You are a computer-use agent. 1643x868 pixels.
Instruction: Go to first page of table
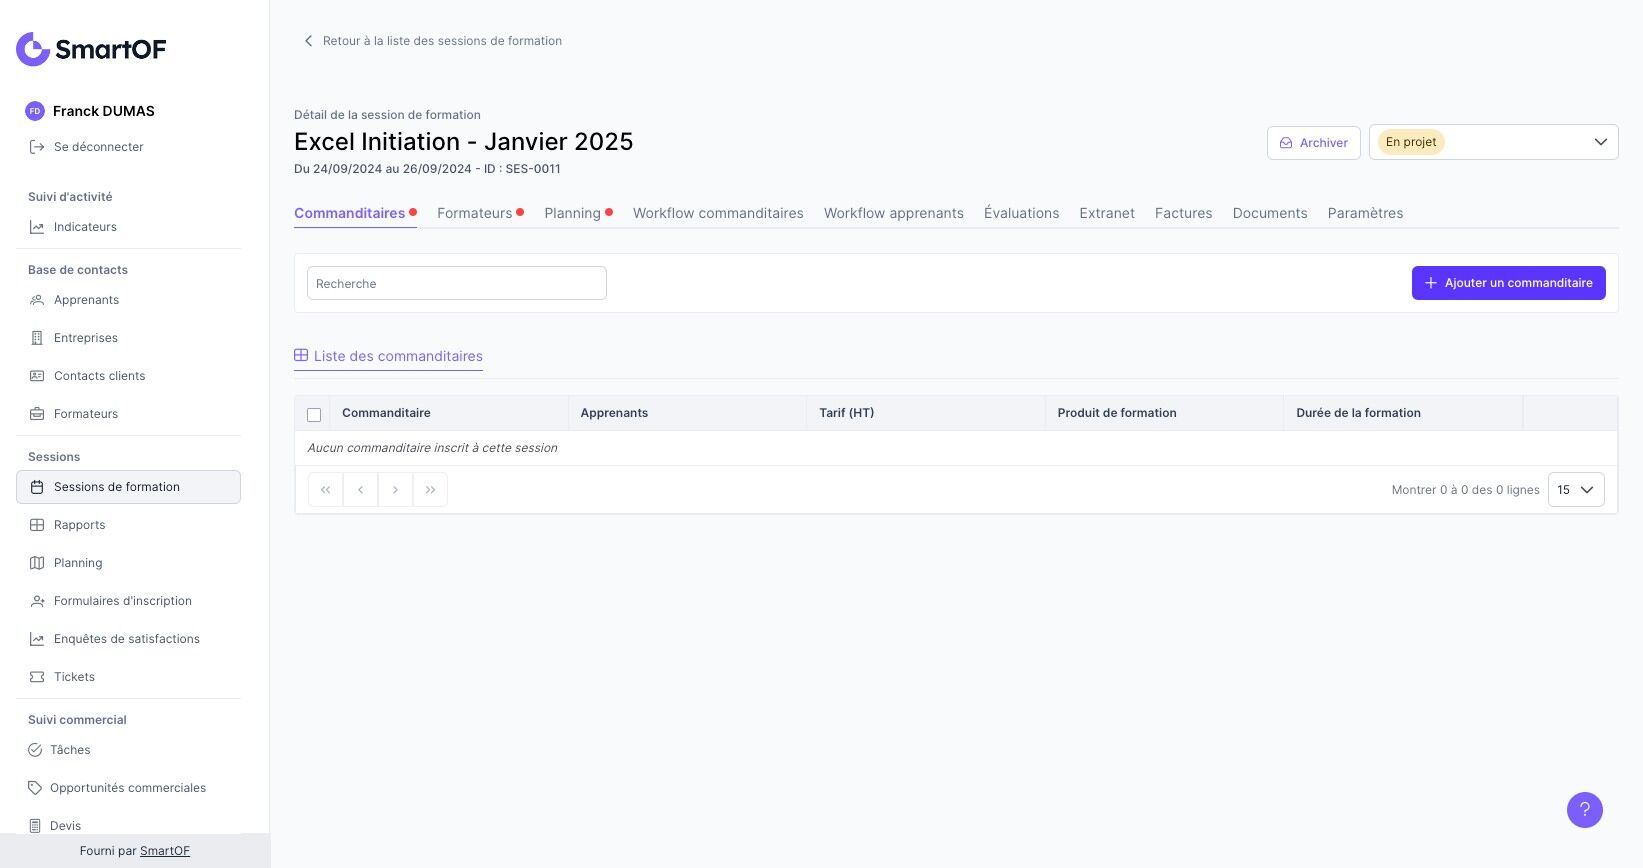pyautogui.click(x=325, y=490)
